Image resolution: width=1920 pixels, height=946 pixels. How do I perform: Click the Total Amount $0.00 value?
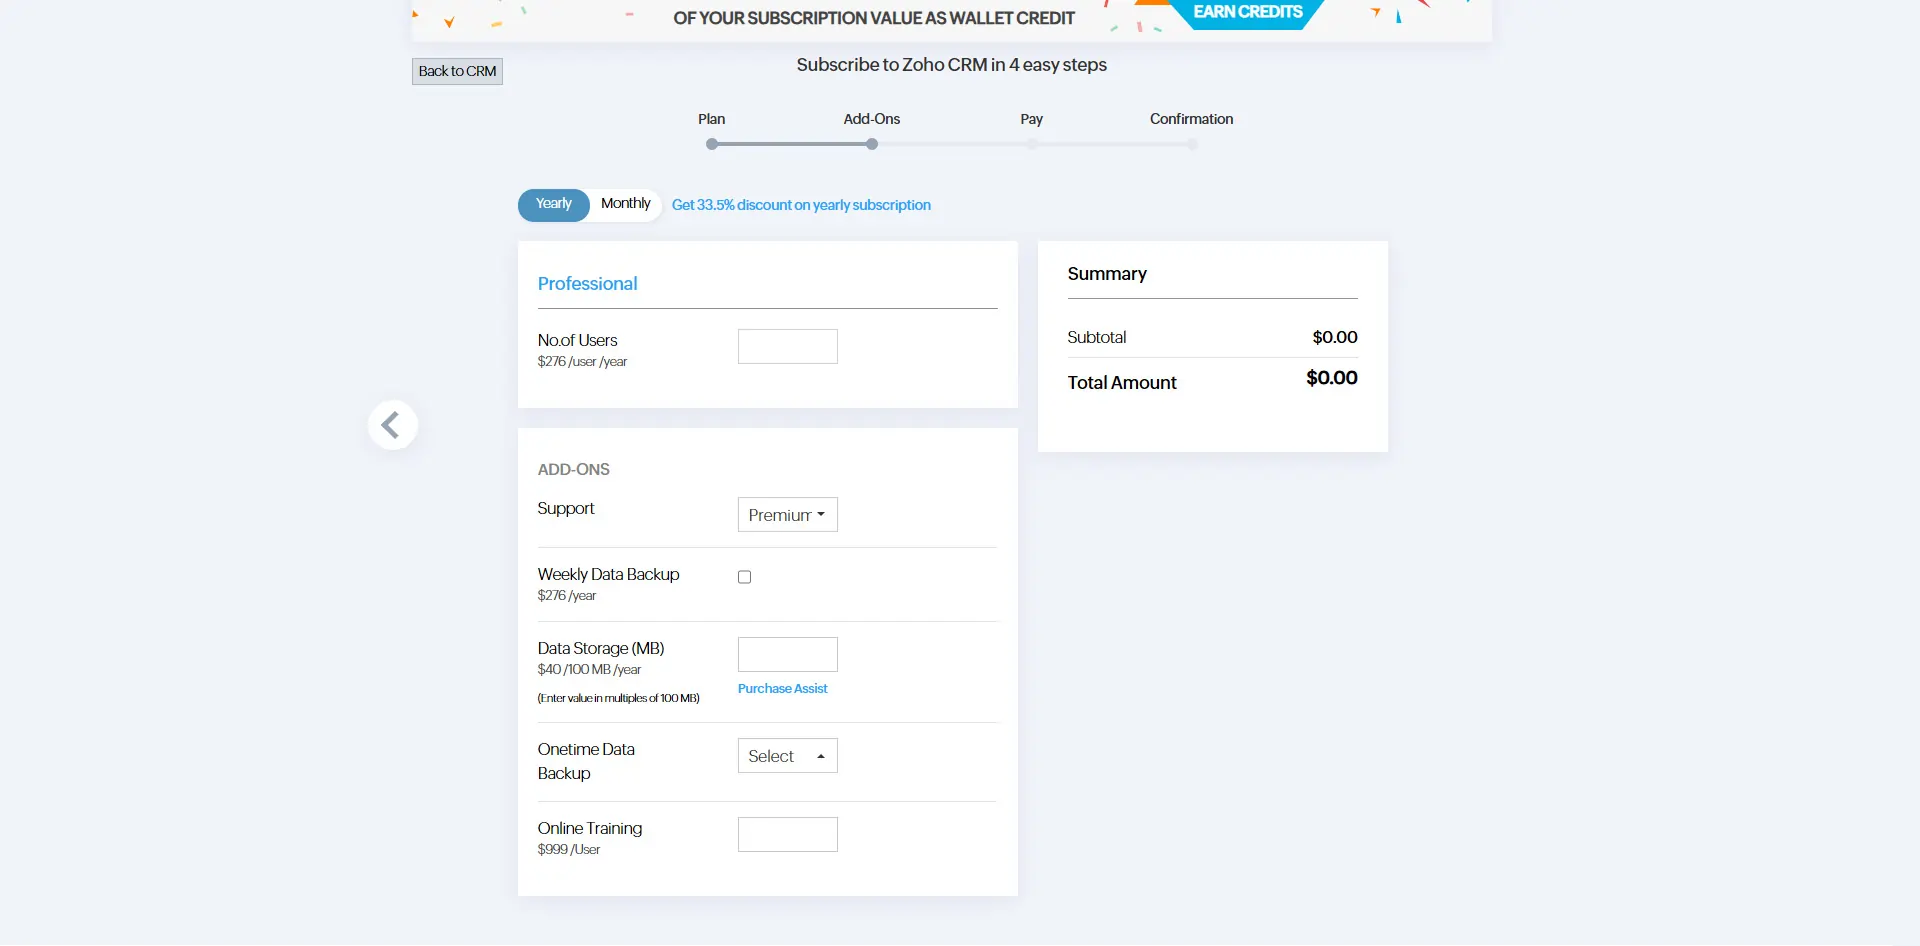(x=1332, y=378)
